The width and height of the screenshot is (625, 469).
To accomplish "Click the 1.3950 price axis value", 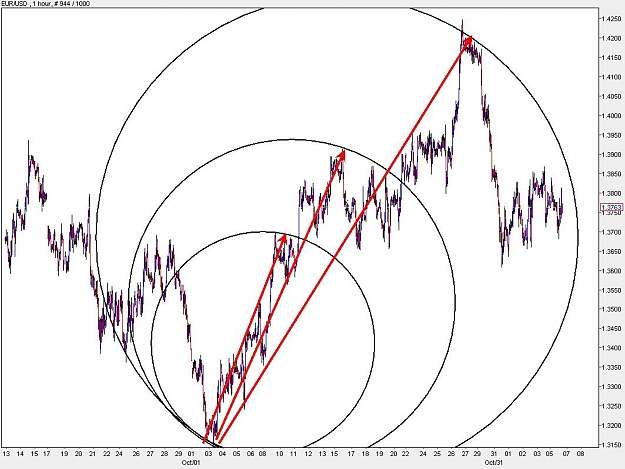I will 611,135.
